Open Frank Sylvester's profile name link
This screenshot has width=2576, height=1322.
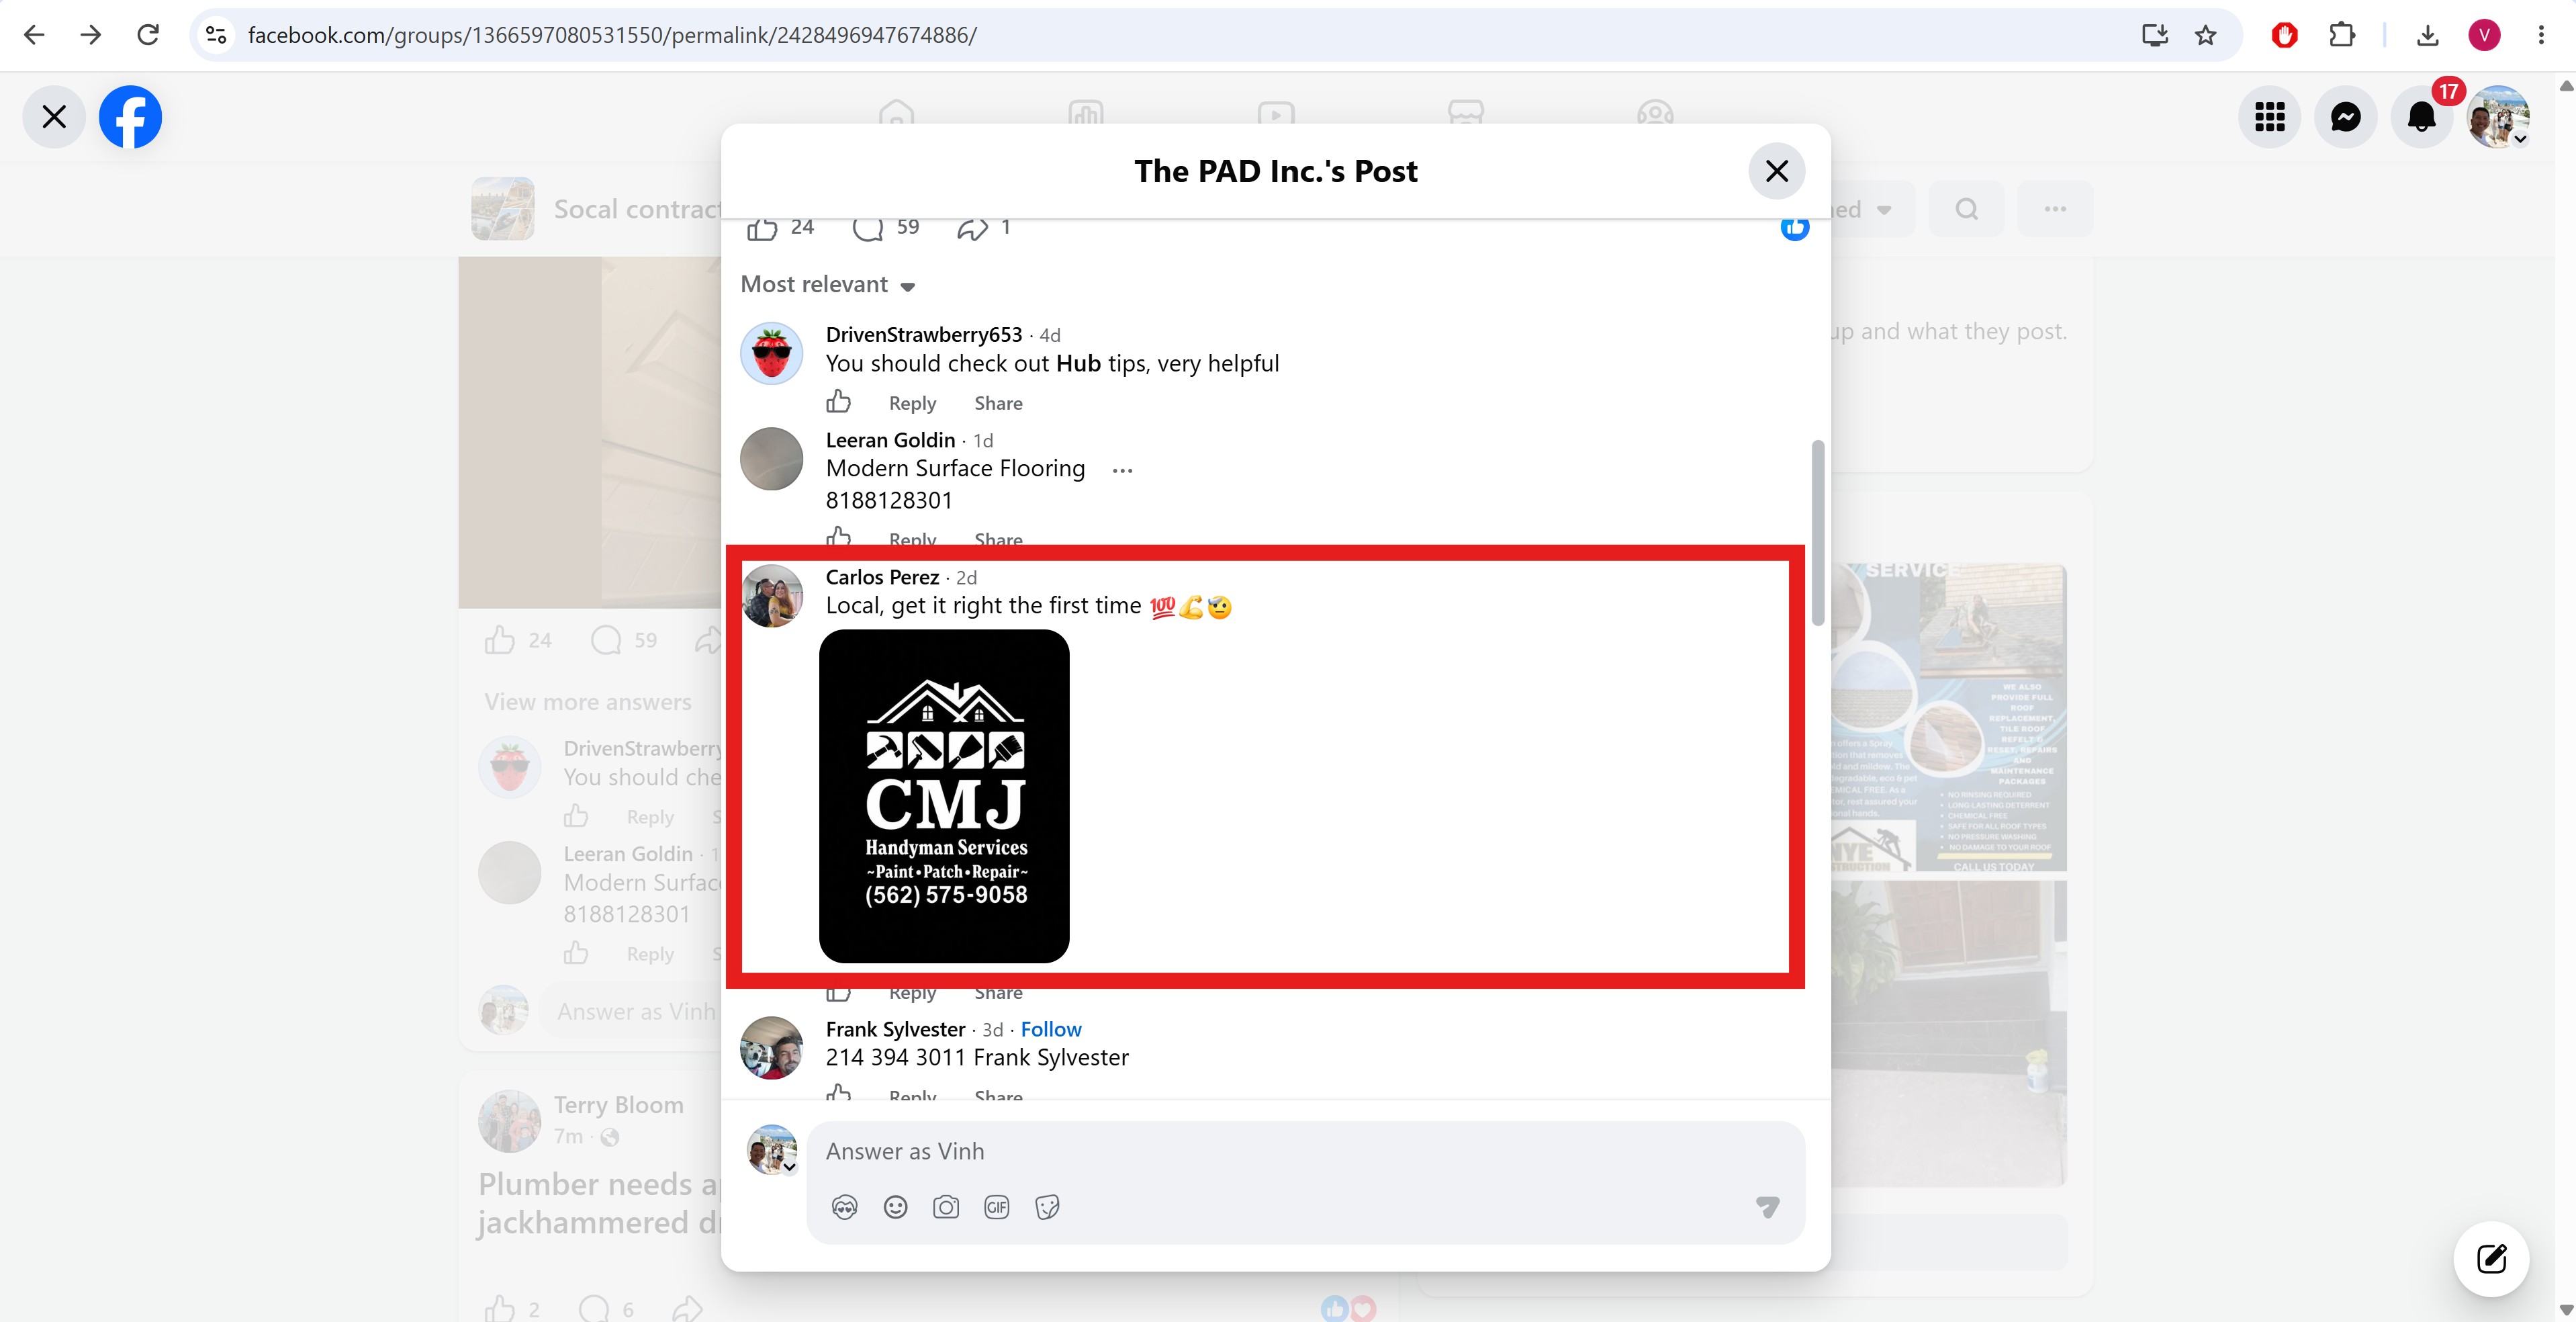click(x=895, y=1029)
